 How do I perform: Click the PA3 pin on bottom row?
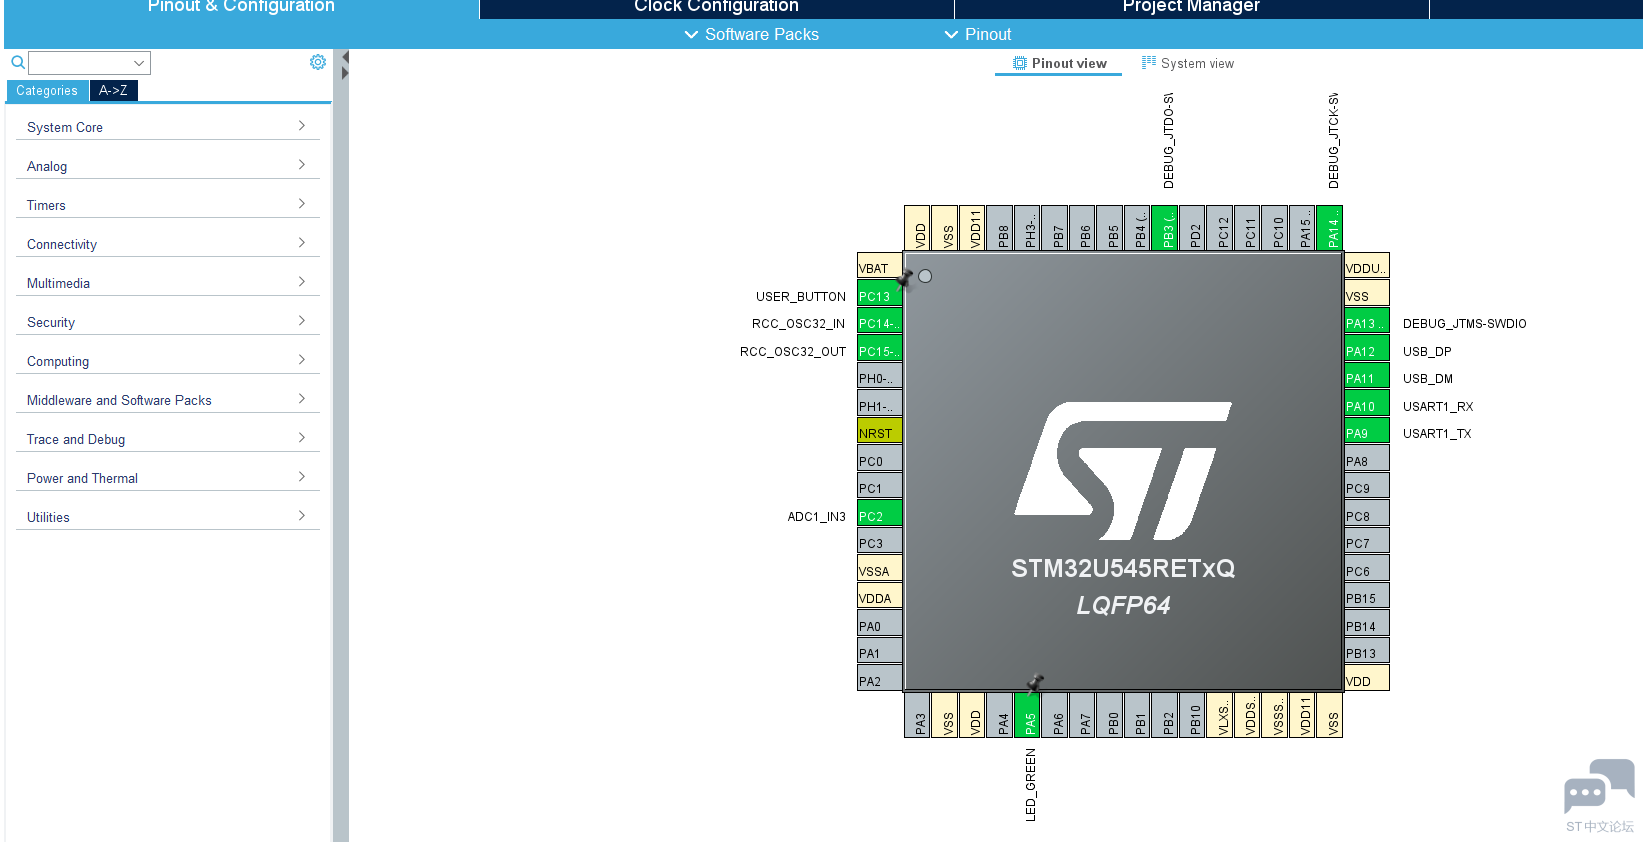pyautogui.click(x=918, y=715)
